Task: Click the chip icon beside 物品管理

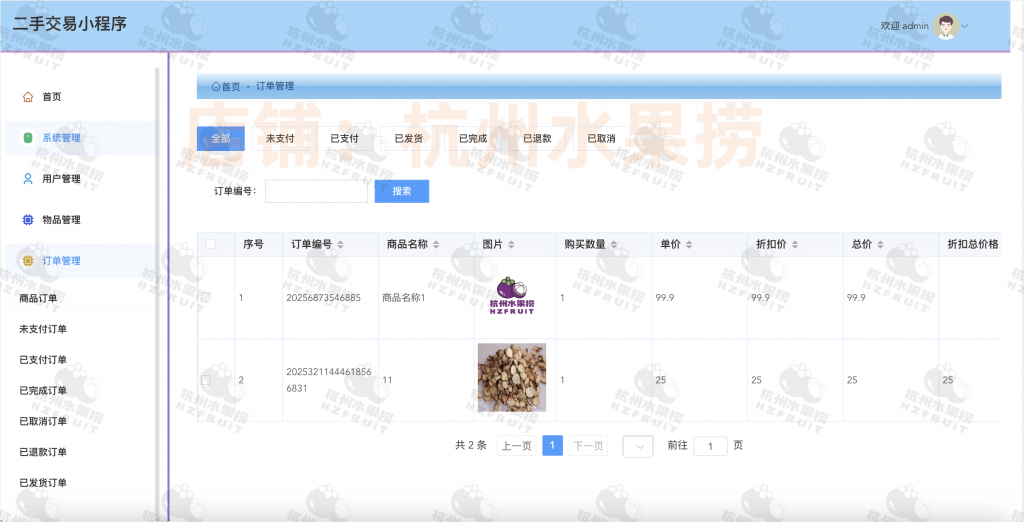Action: point(27,220)
